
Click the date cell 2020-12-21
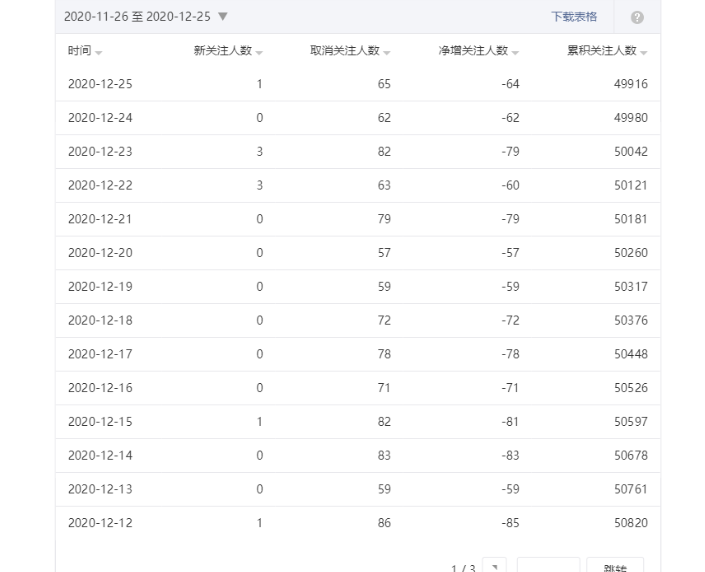click(100, 219)
